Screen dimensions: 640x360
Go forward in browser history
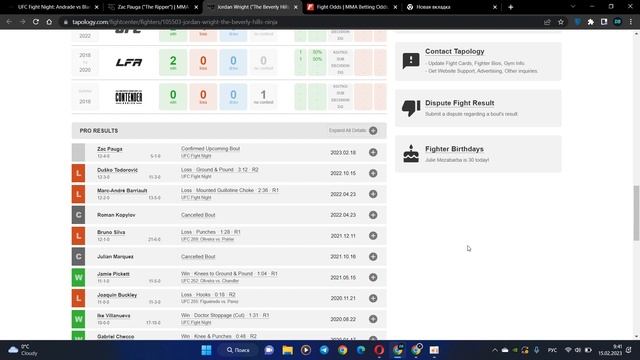(22, 22)
